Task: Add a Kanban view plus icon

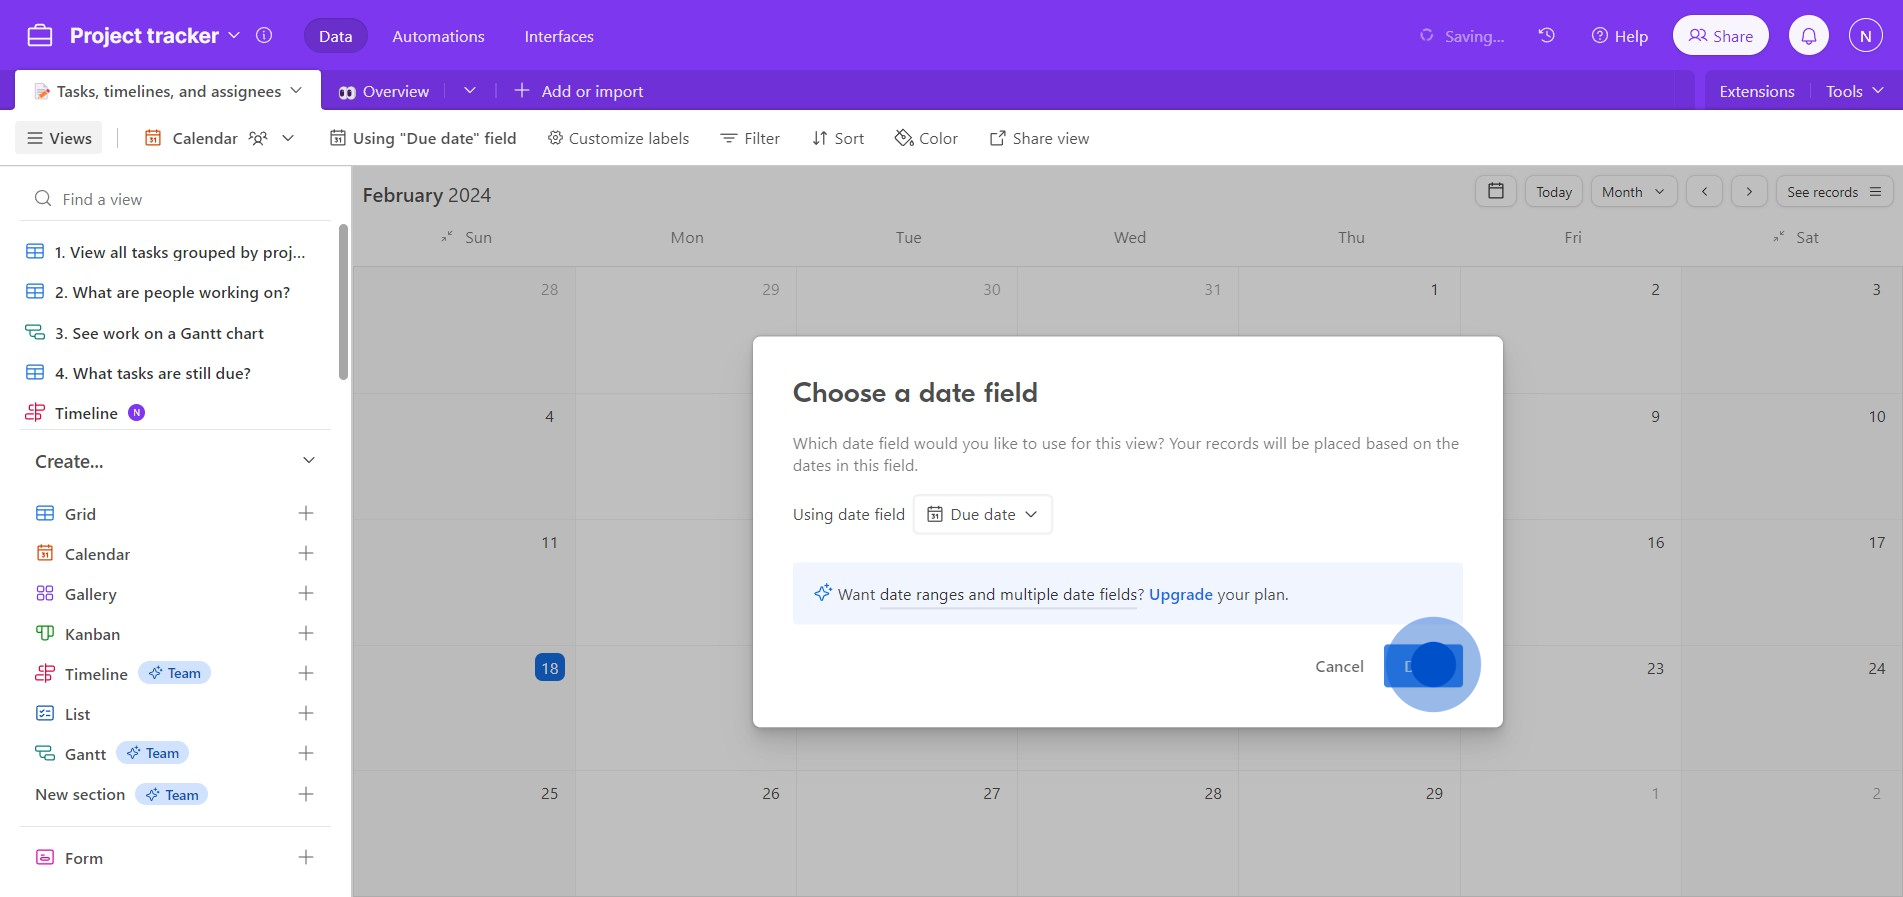Action: 306,633
